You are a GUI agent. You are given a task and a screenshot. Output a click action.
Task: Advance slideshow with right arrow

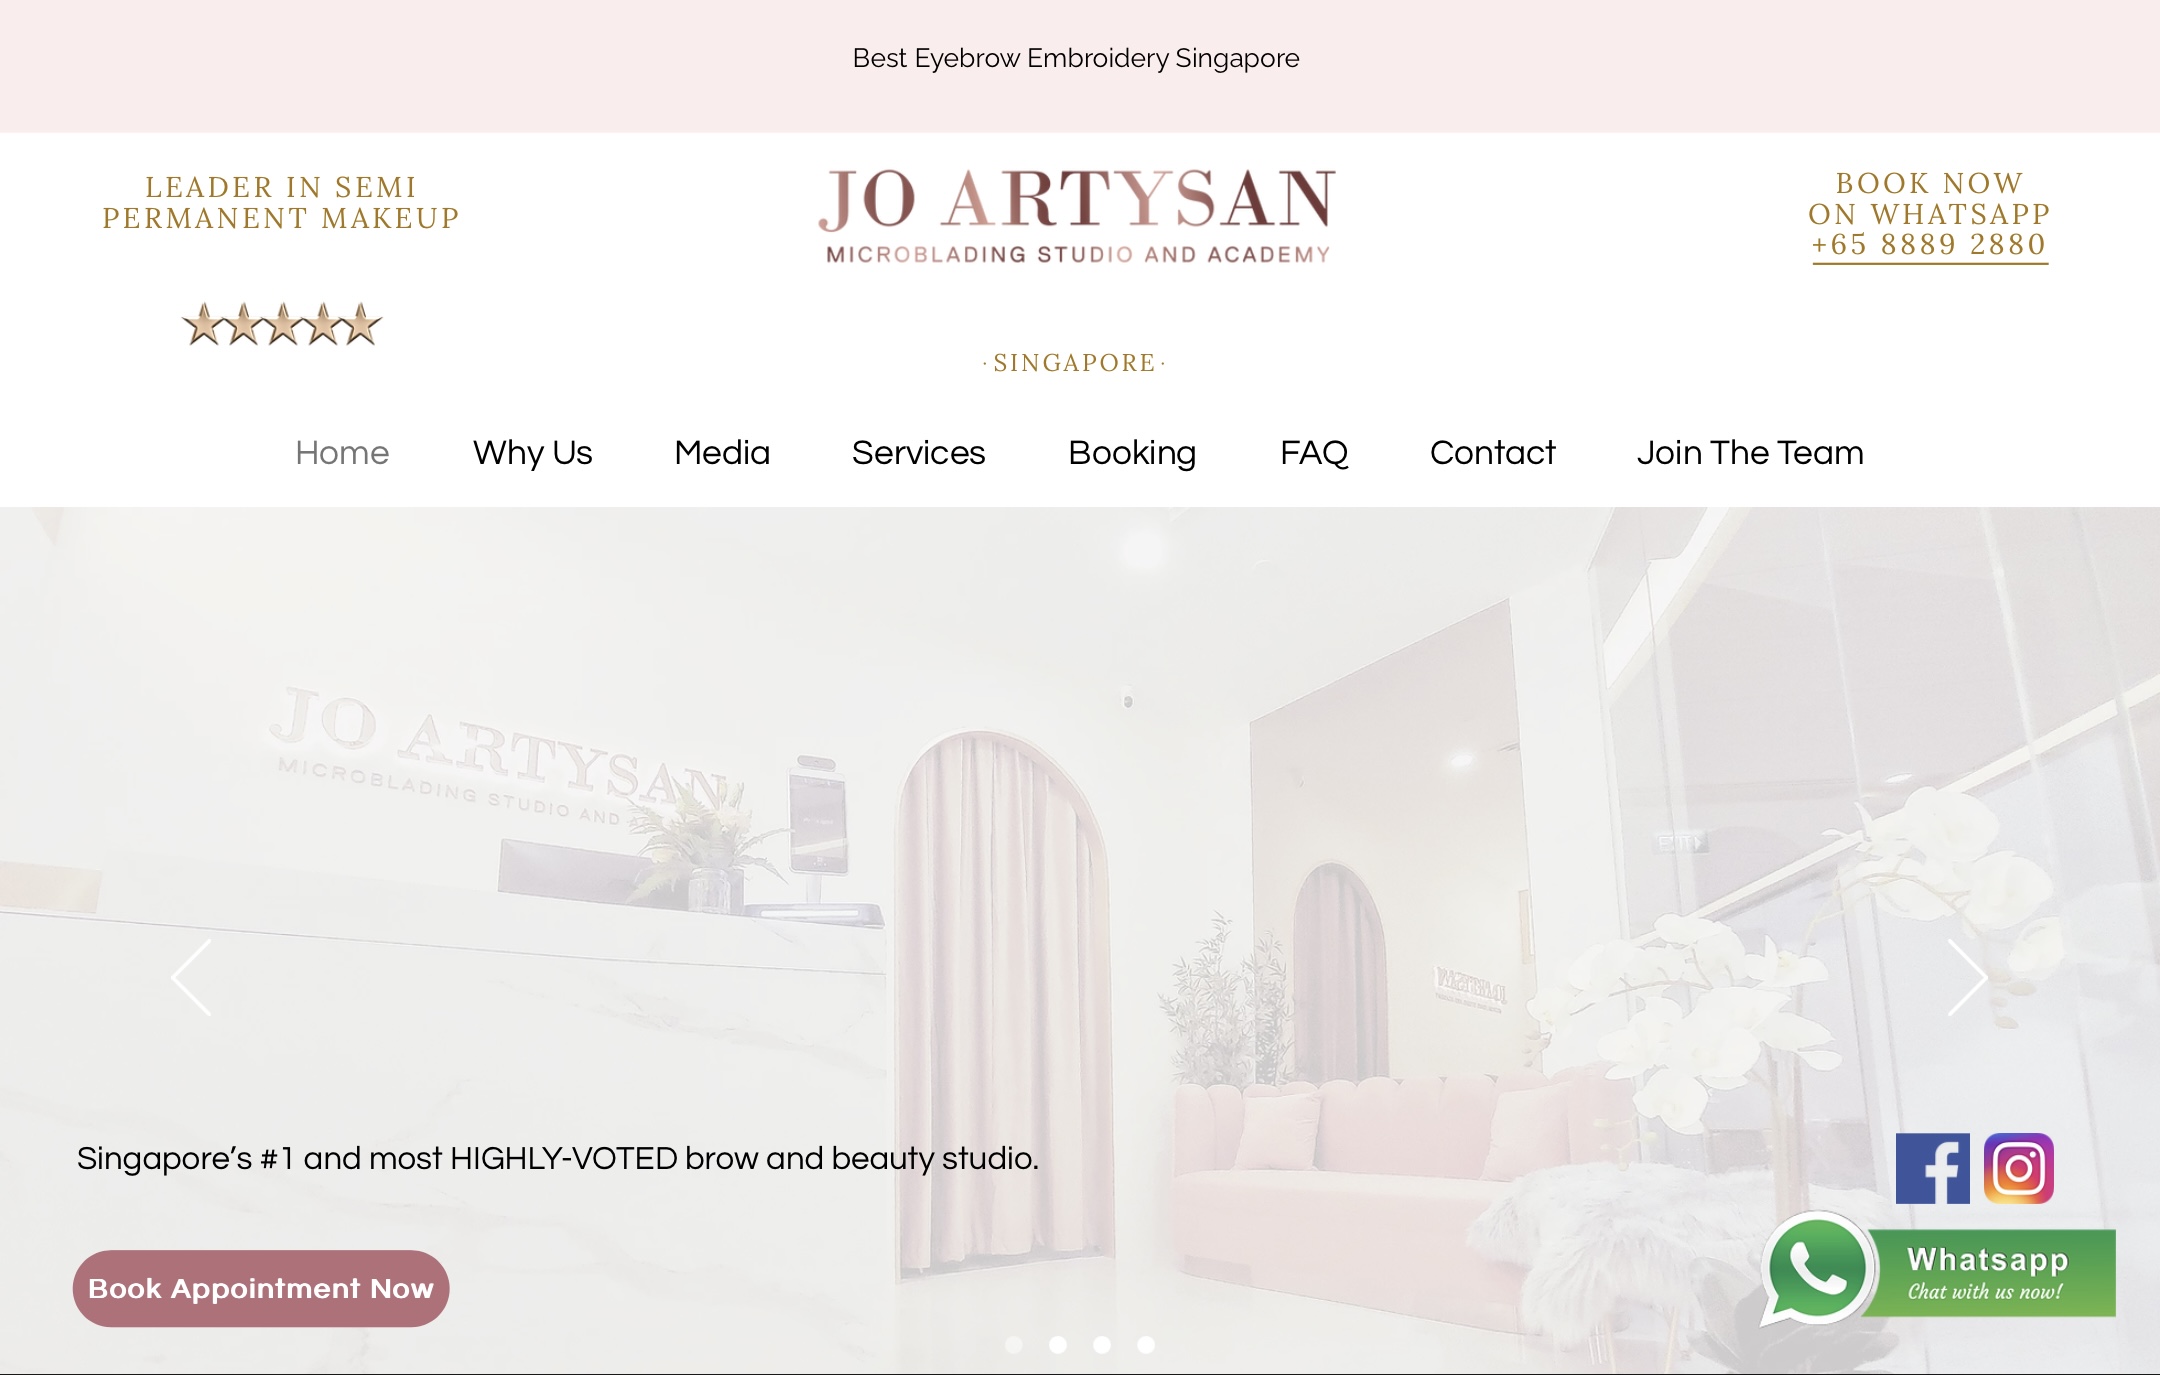pos(1967,977)
